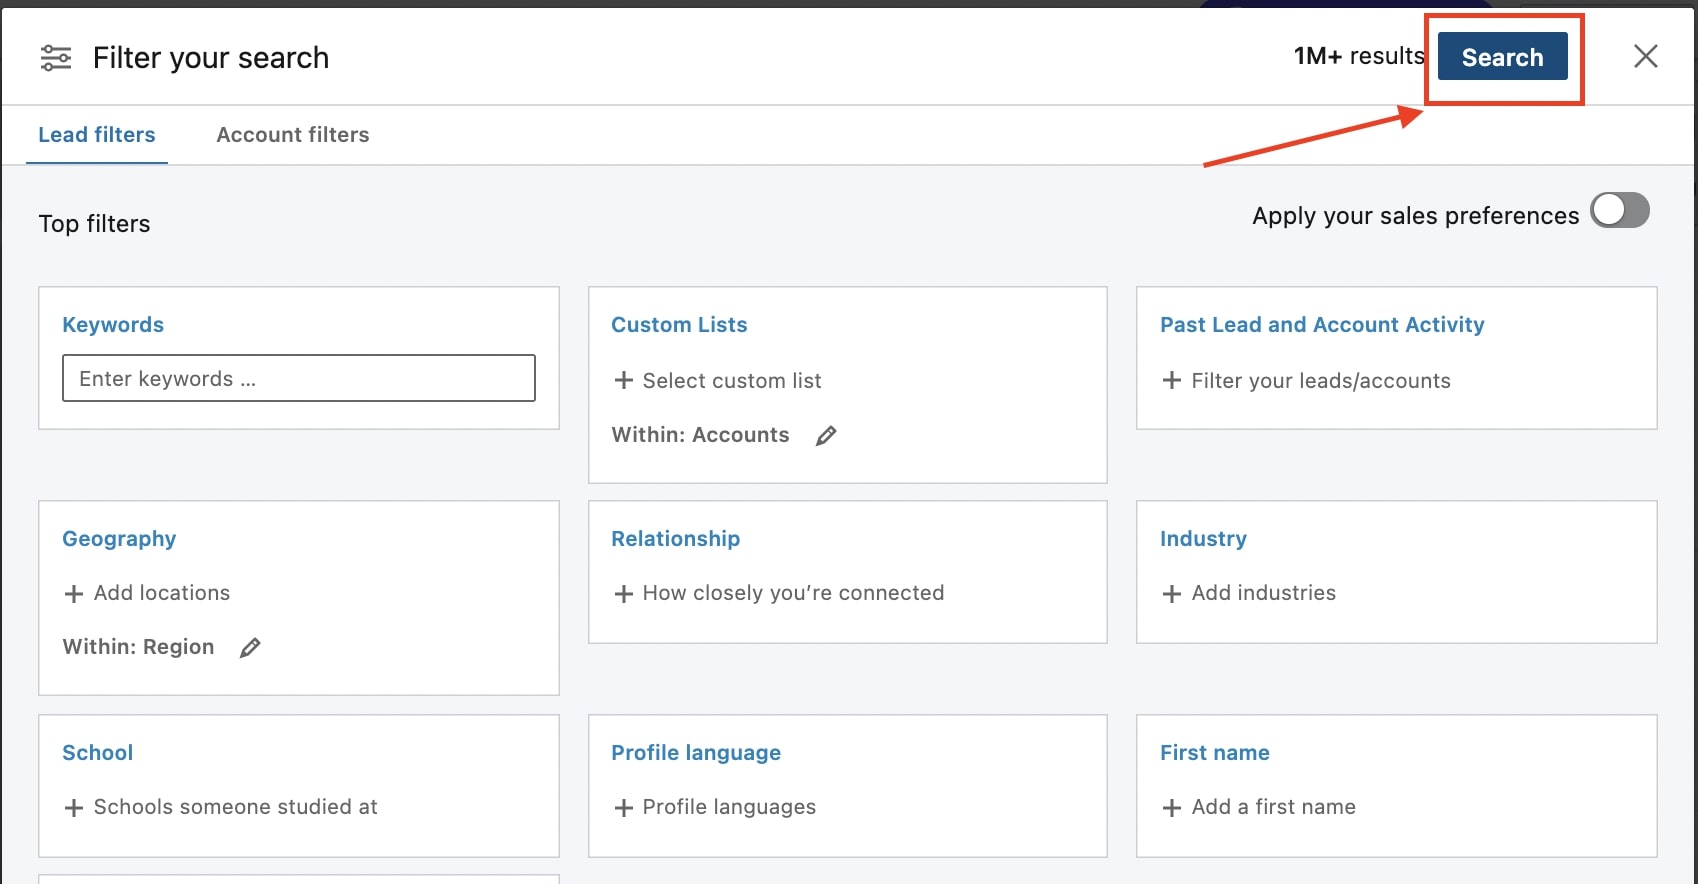Click the Select custom list text
Screen dimensions: 1698x884
(732, 381)
